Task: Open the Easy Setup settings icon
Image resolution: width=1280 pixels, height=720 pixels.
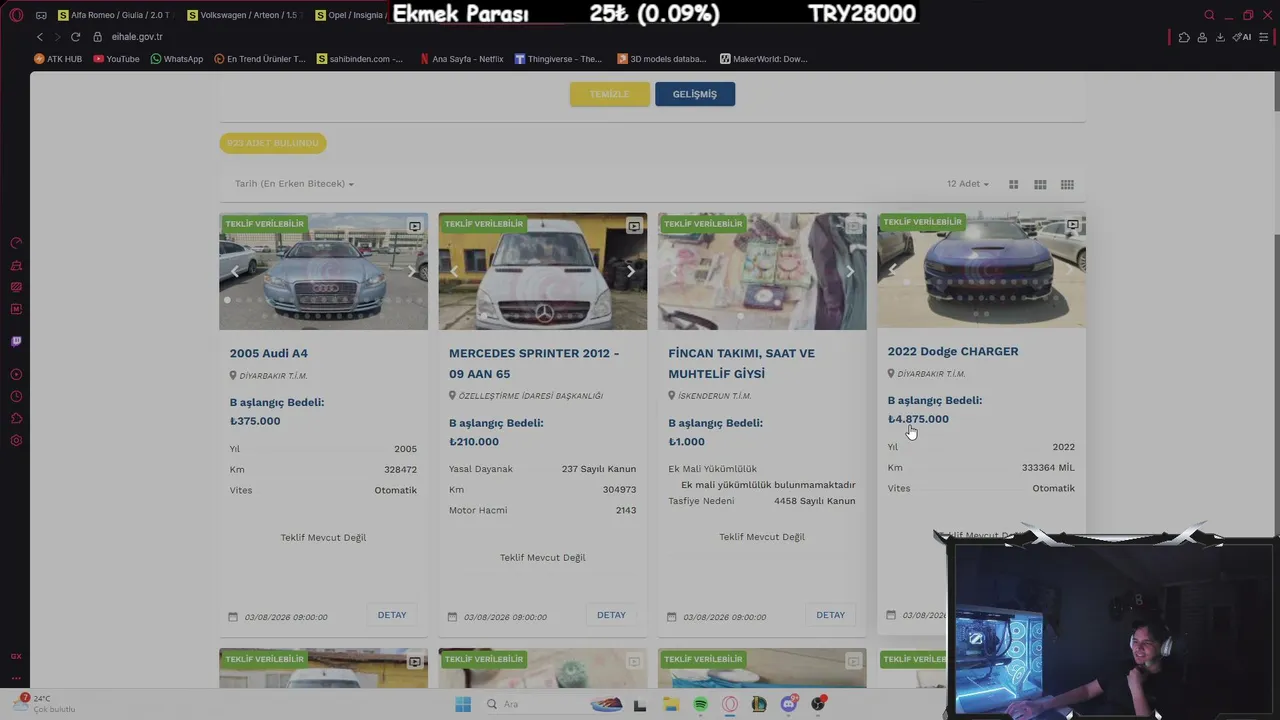Action: point(1265,37)
